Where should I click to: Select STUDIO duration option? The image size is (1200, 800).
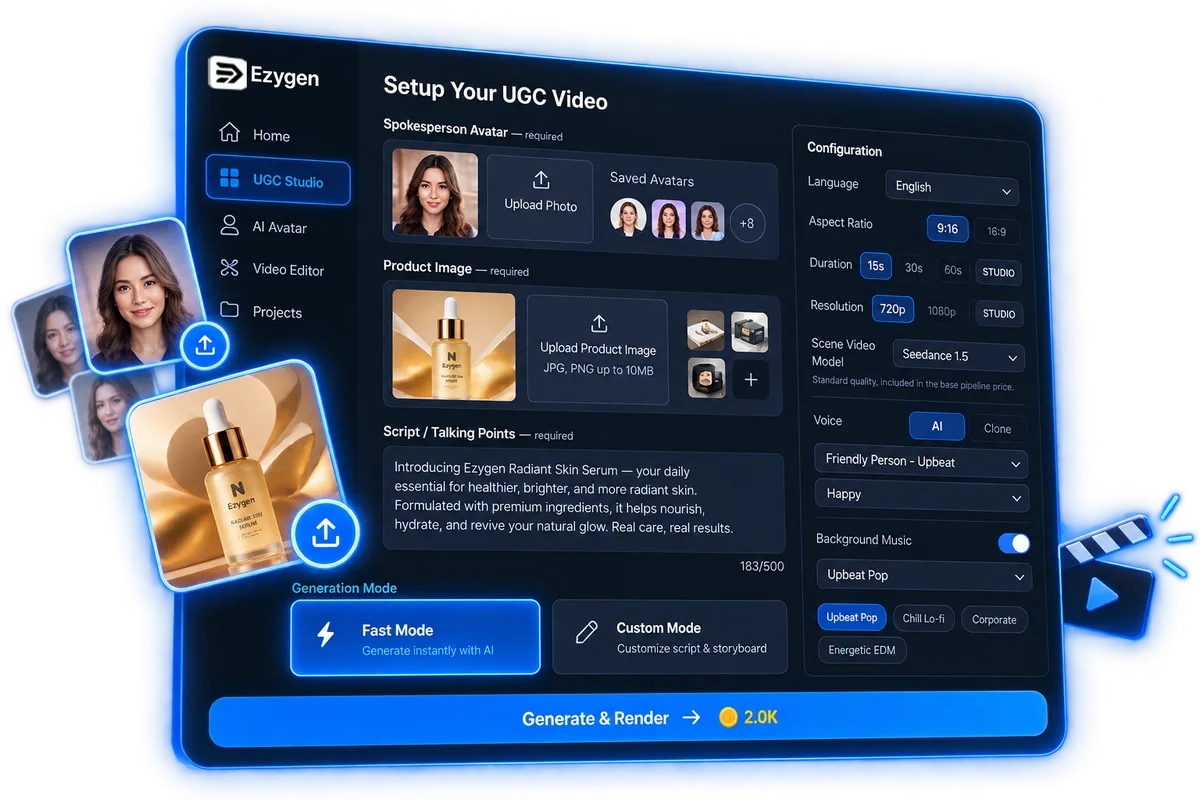click(998, 272)
